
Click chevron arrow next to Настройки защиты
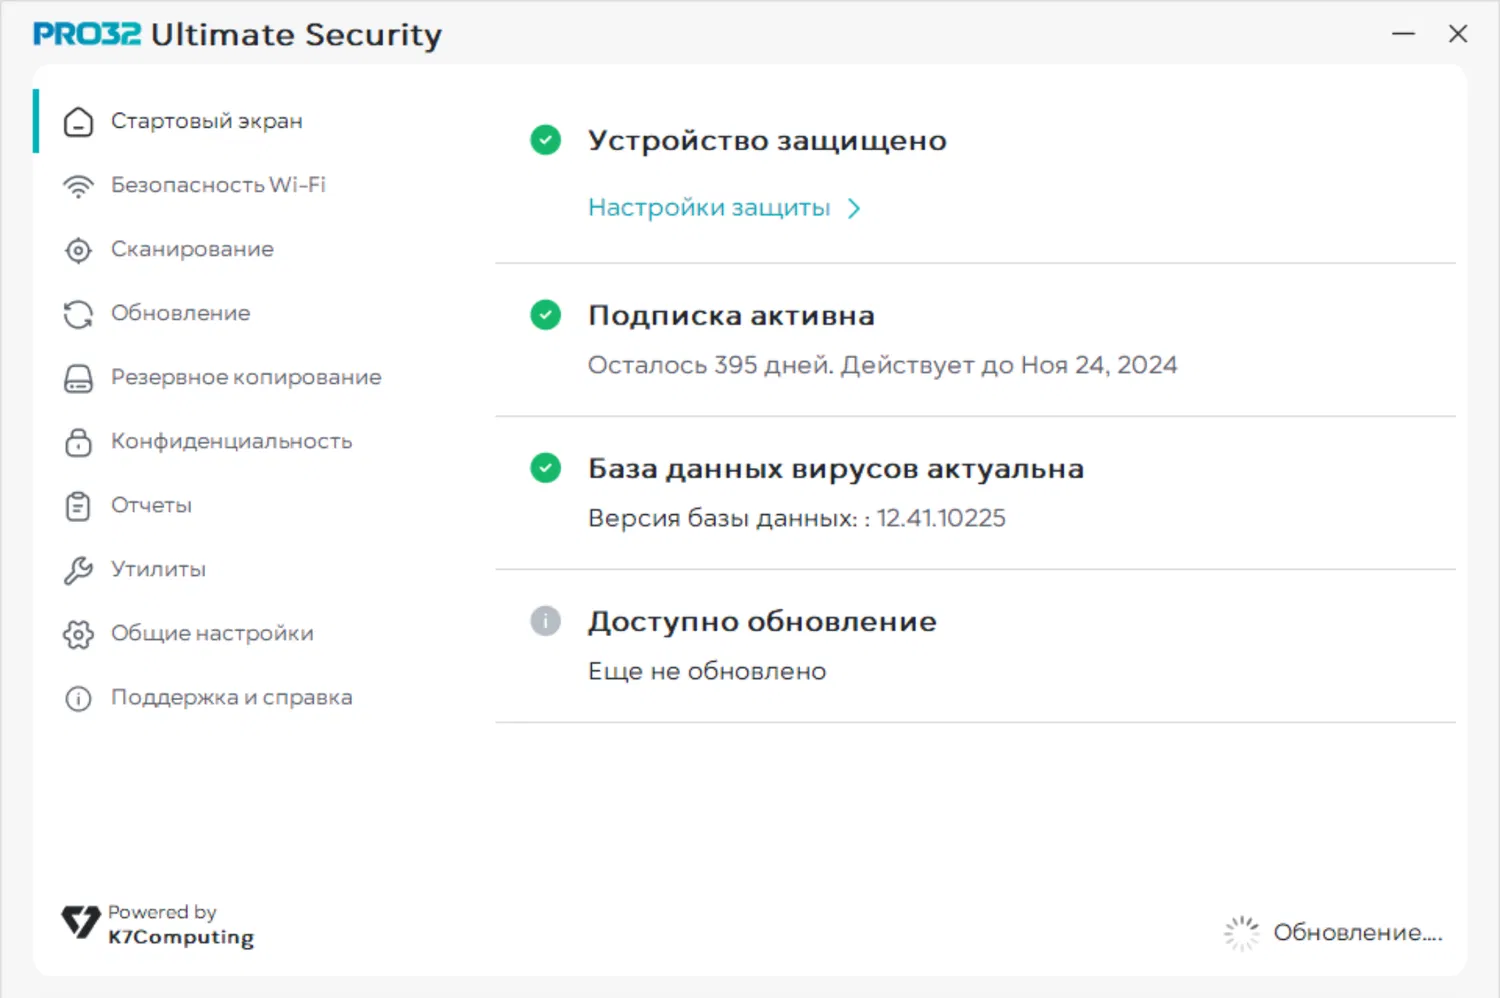pyautogui.click(x=854, y=208)
